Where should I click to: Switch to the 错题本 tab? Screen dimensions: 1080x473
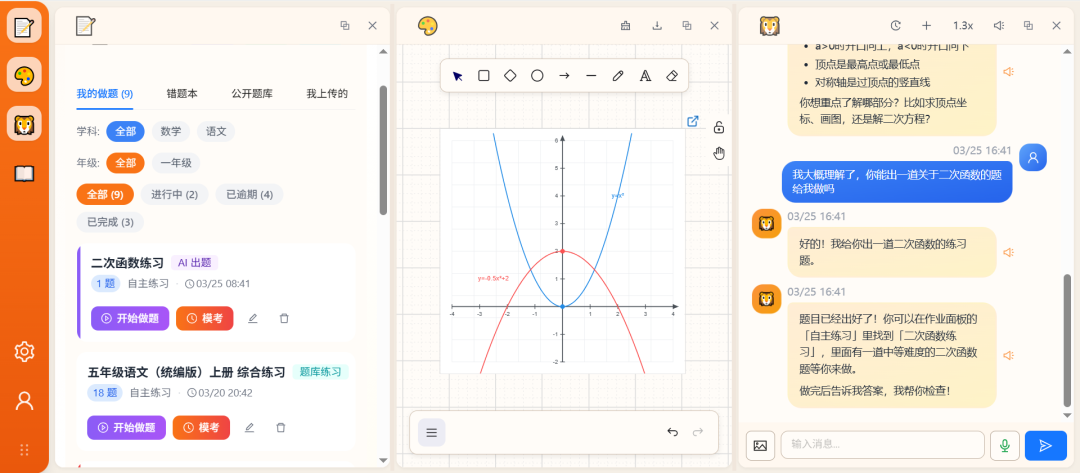point(182,94)
